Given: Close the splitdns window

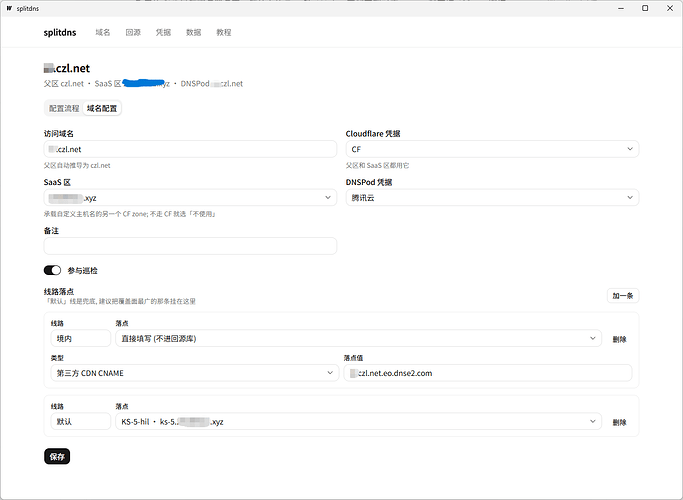Looking at the screenshot, I should [x=670, y=8].
